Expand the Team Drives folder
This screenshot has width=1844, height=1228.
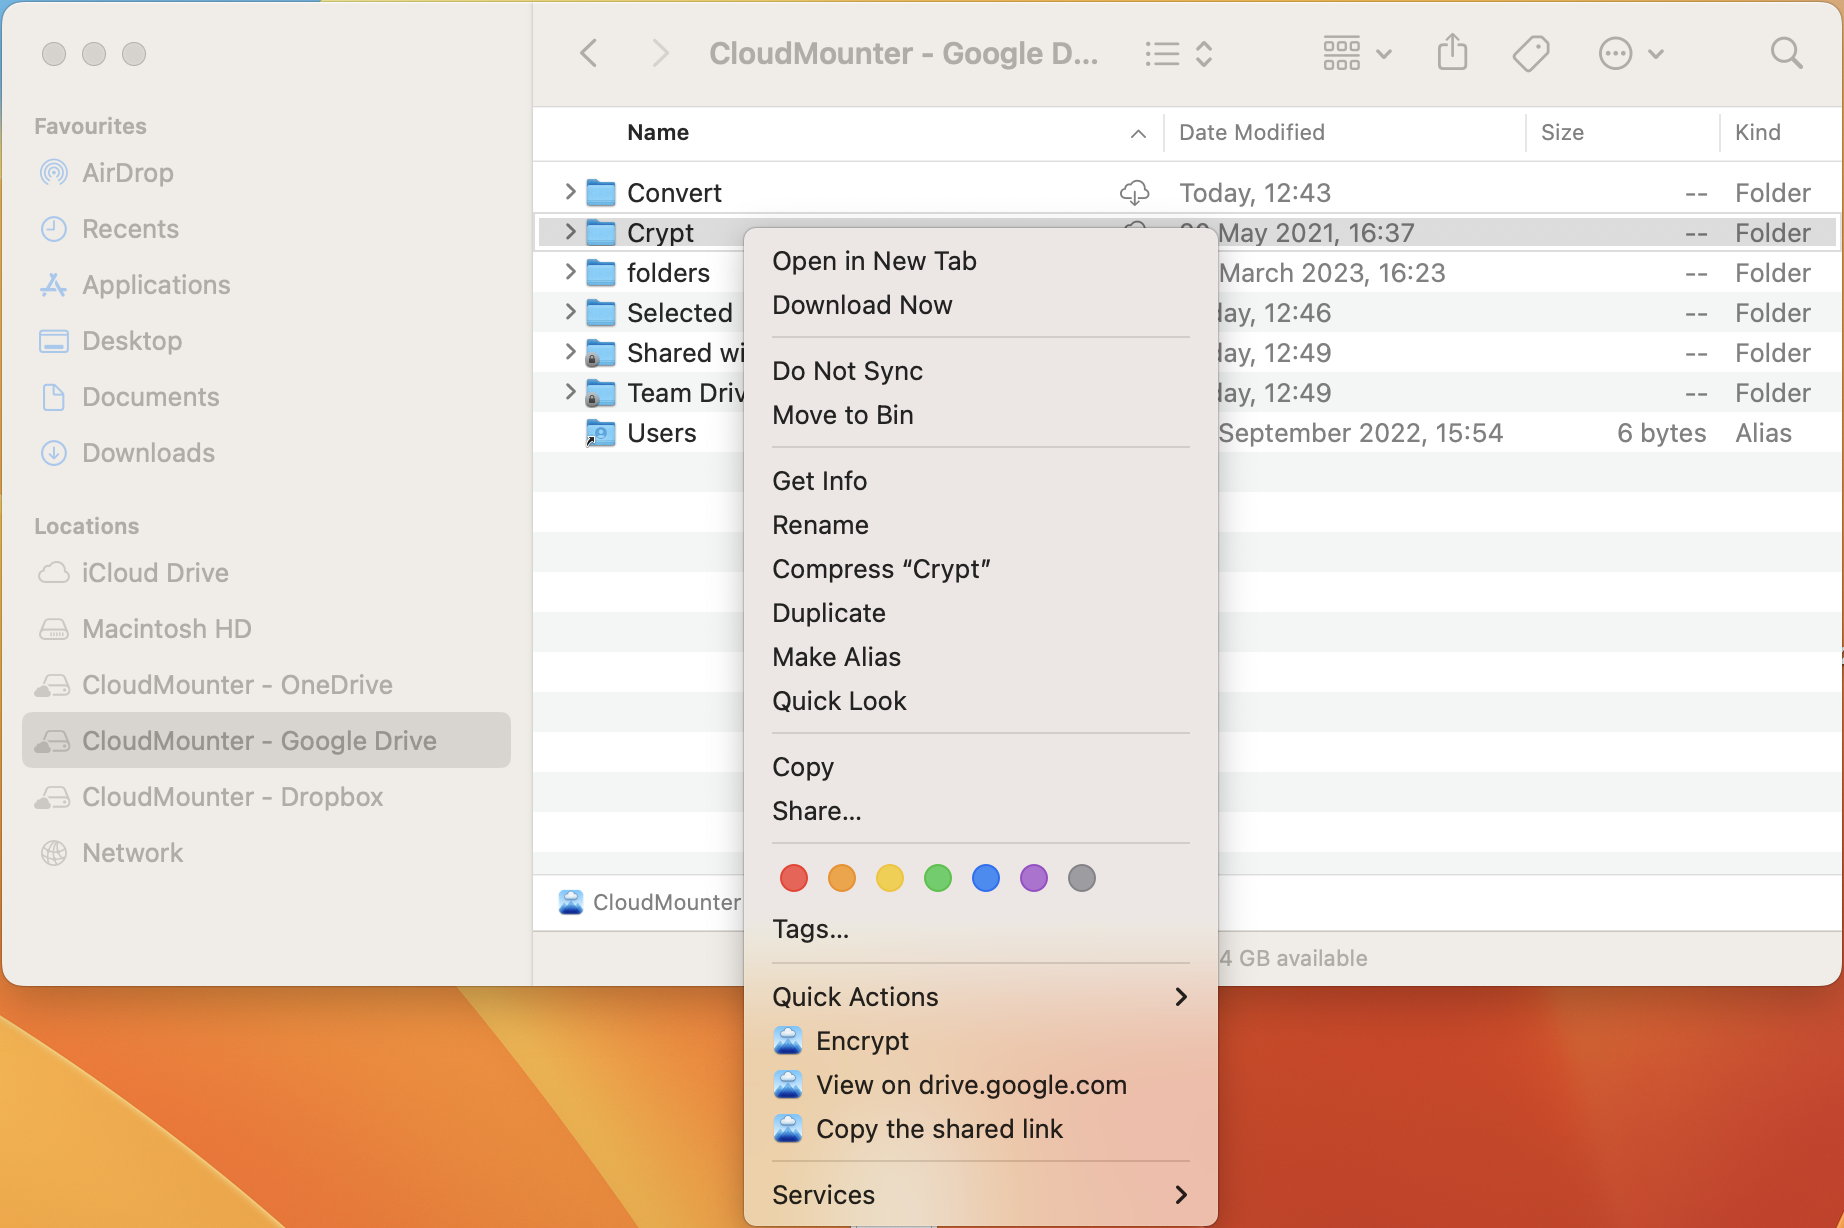click(x=570, y=391)
